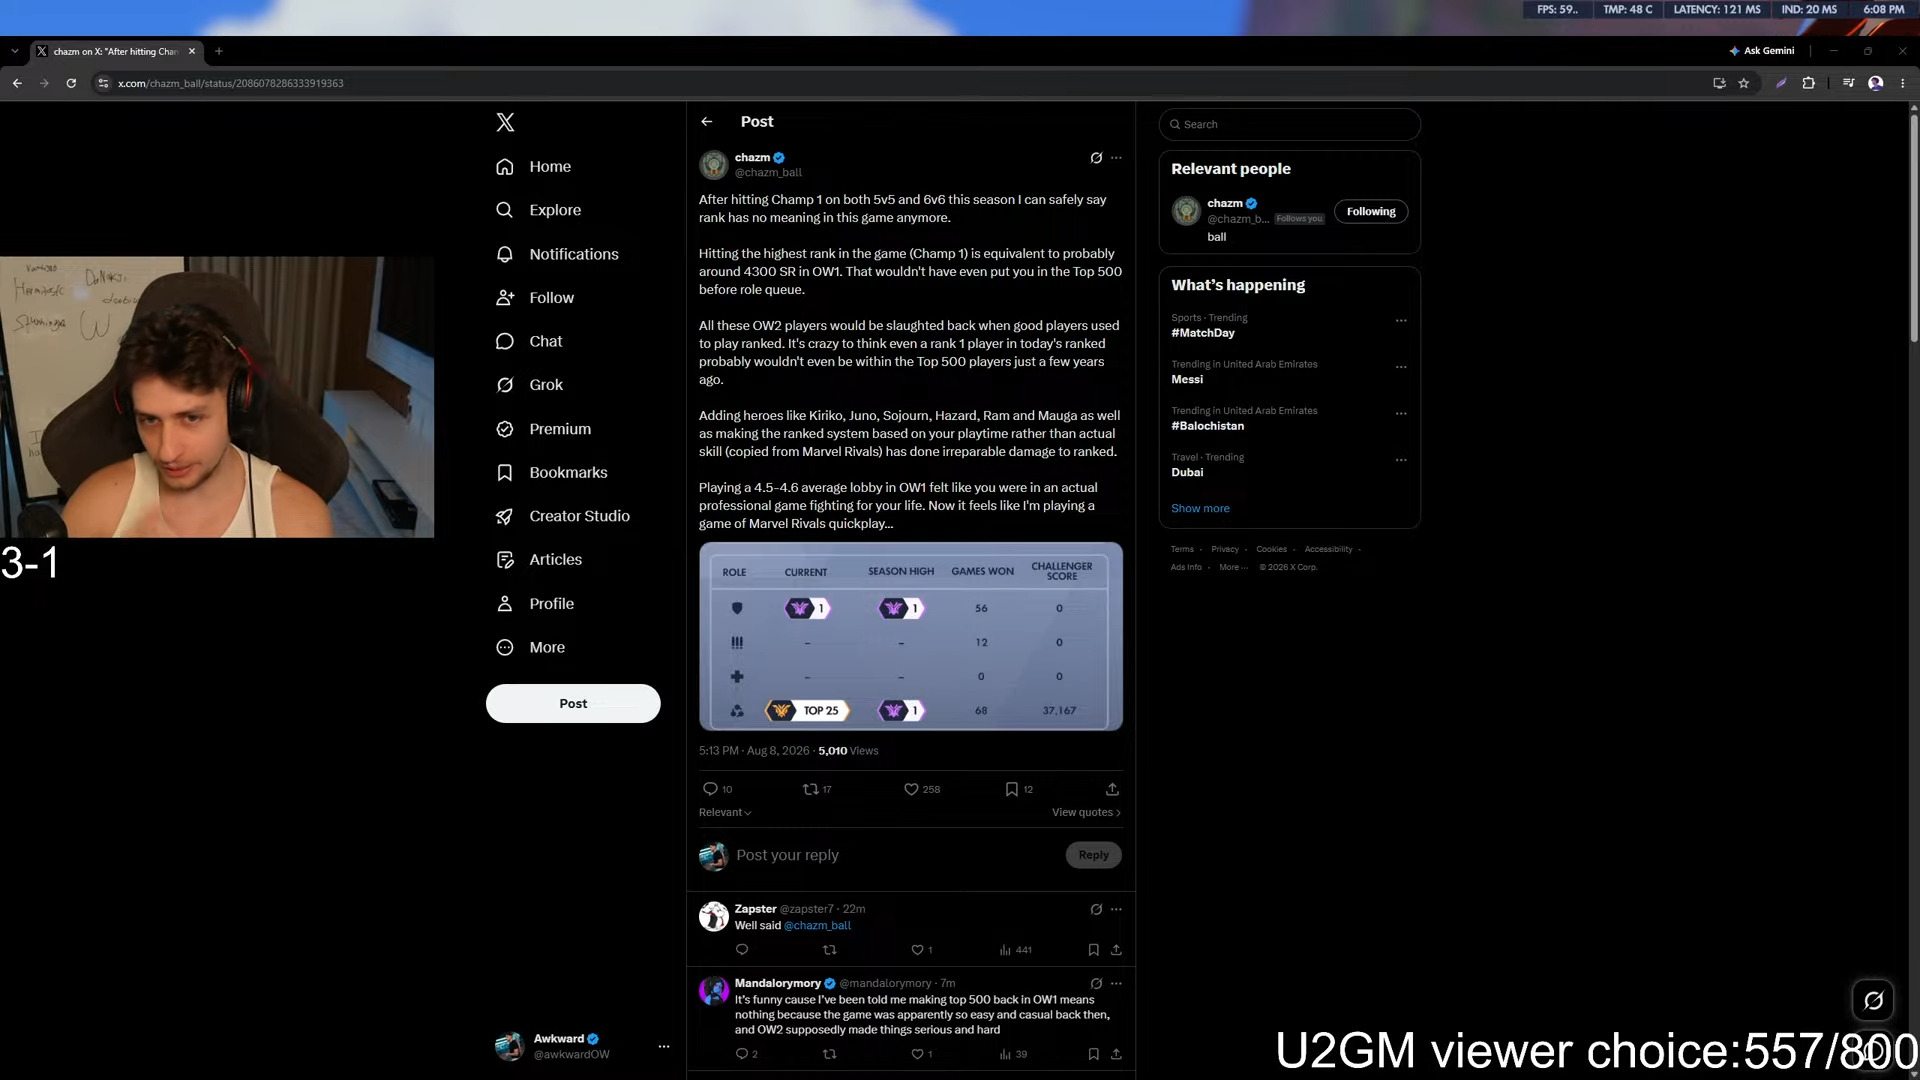Viewport: 1920px width, 1080px height.
Task: Click the Grok icon on chazm's post
Action: point(1096,158)
